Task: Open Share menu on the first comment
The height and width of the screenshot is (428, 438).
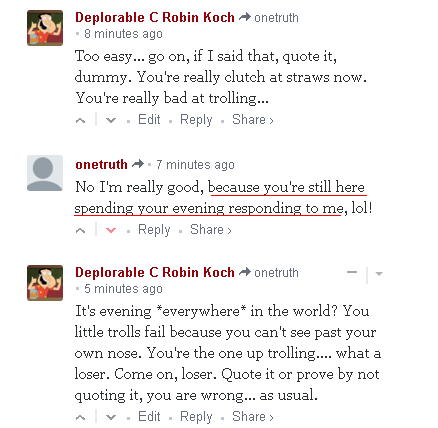Action: (x=253, y=120)
